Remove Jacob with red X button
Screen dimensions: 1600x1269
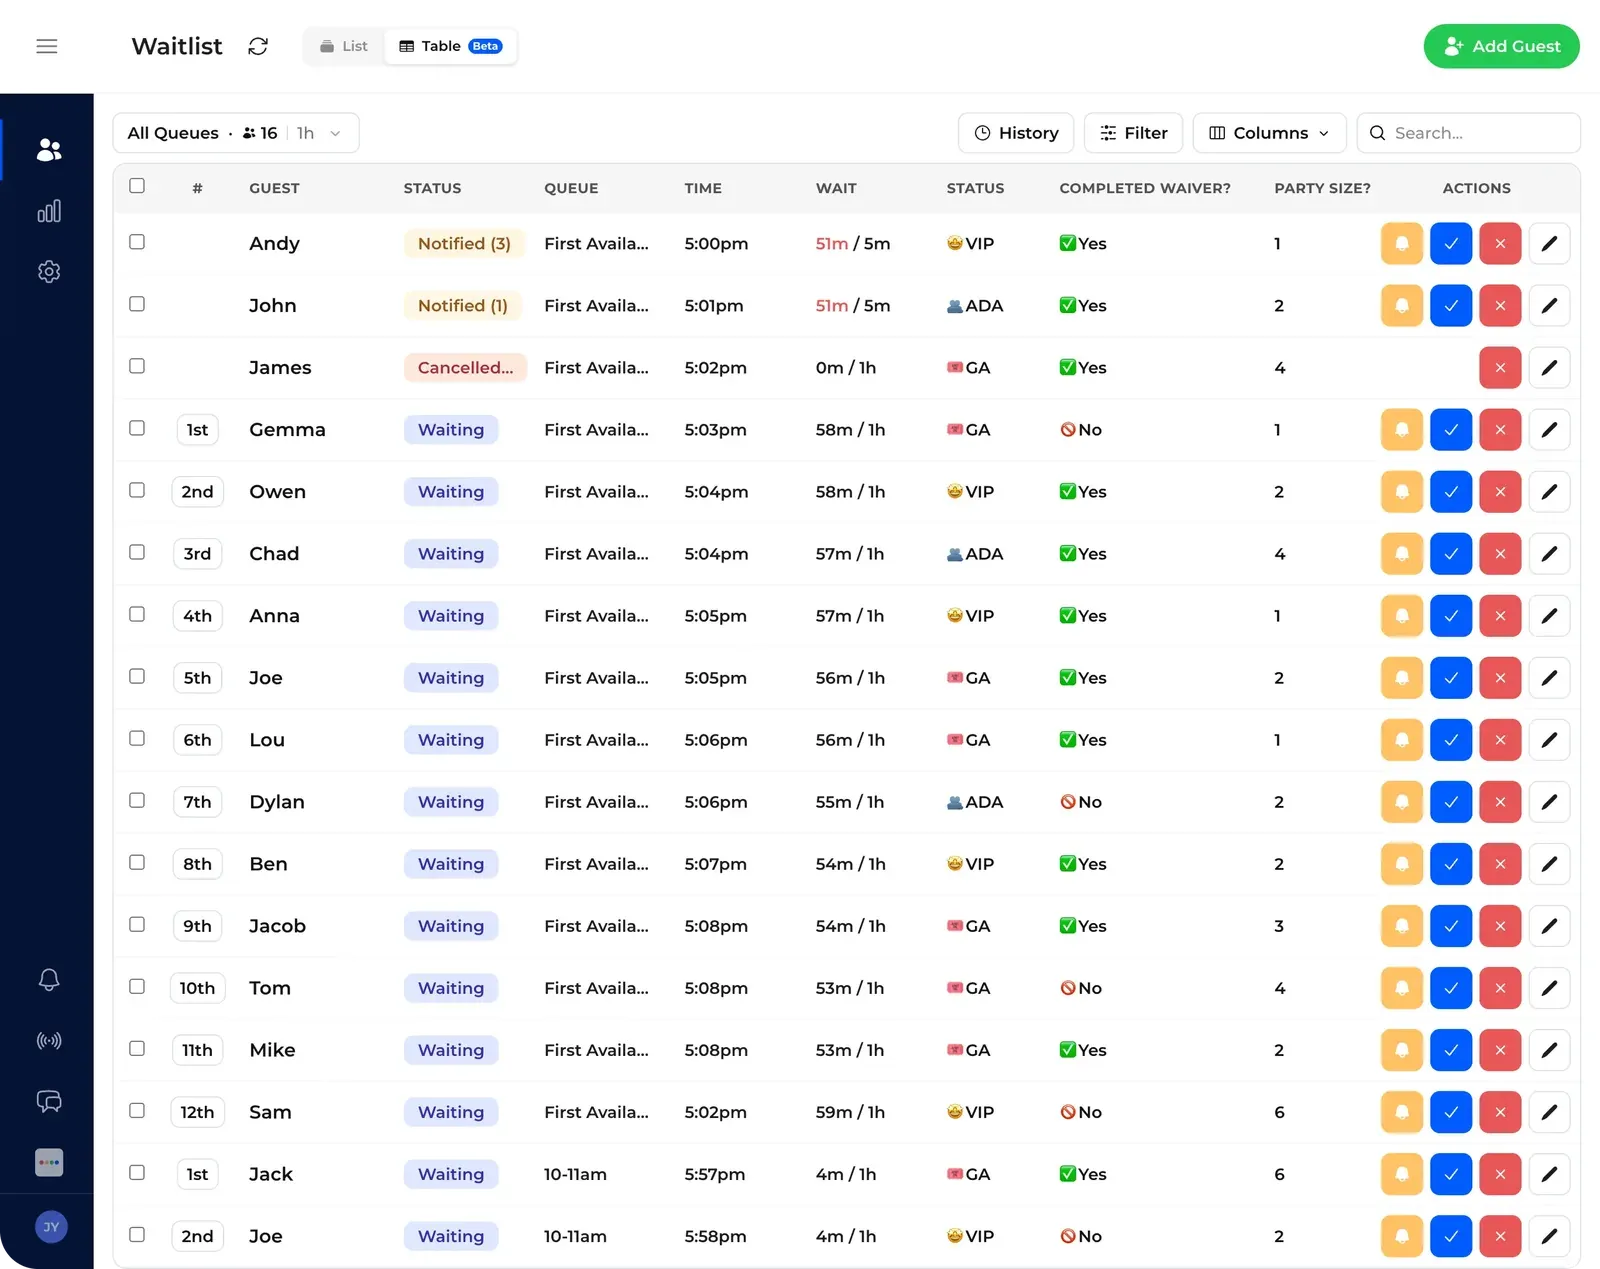[x=1500, y=926]
